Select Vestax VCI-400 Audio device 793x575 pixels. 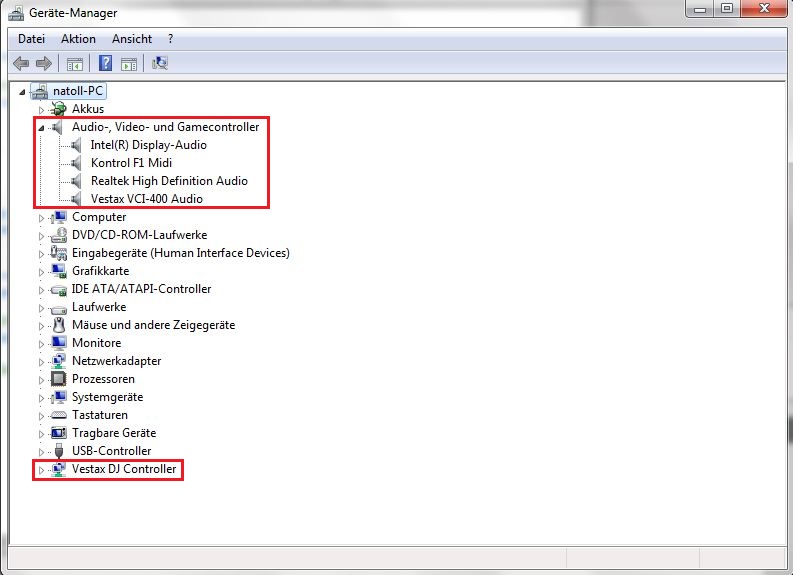(x=147, y=199)
